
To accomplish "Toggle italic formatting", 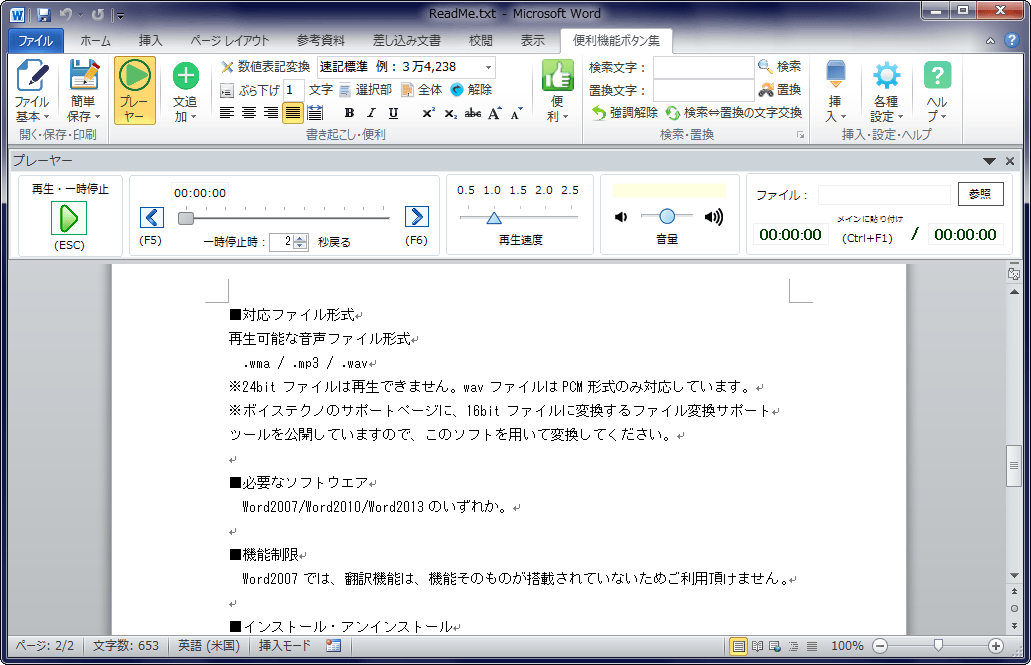I will [372, 113].
